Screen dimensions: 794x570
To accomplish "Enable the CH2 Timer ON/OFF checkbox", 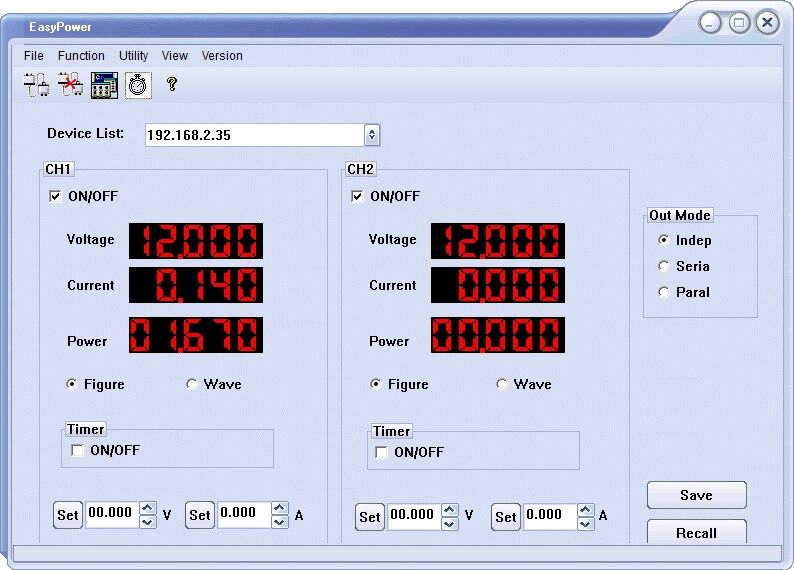I will [381, 452].
